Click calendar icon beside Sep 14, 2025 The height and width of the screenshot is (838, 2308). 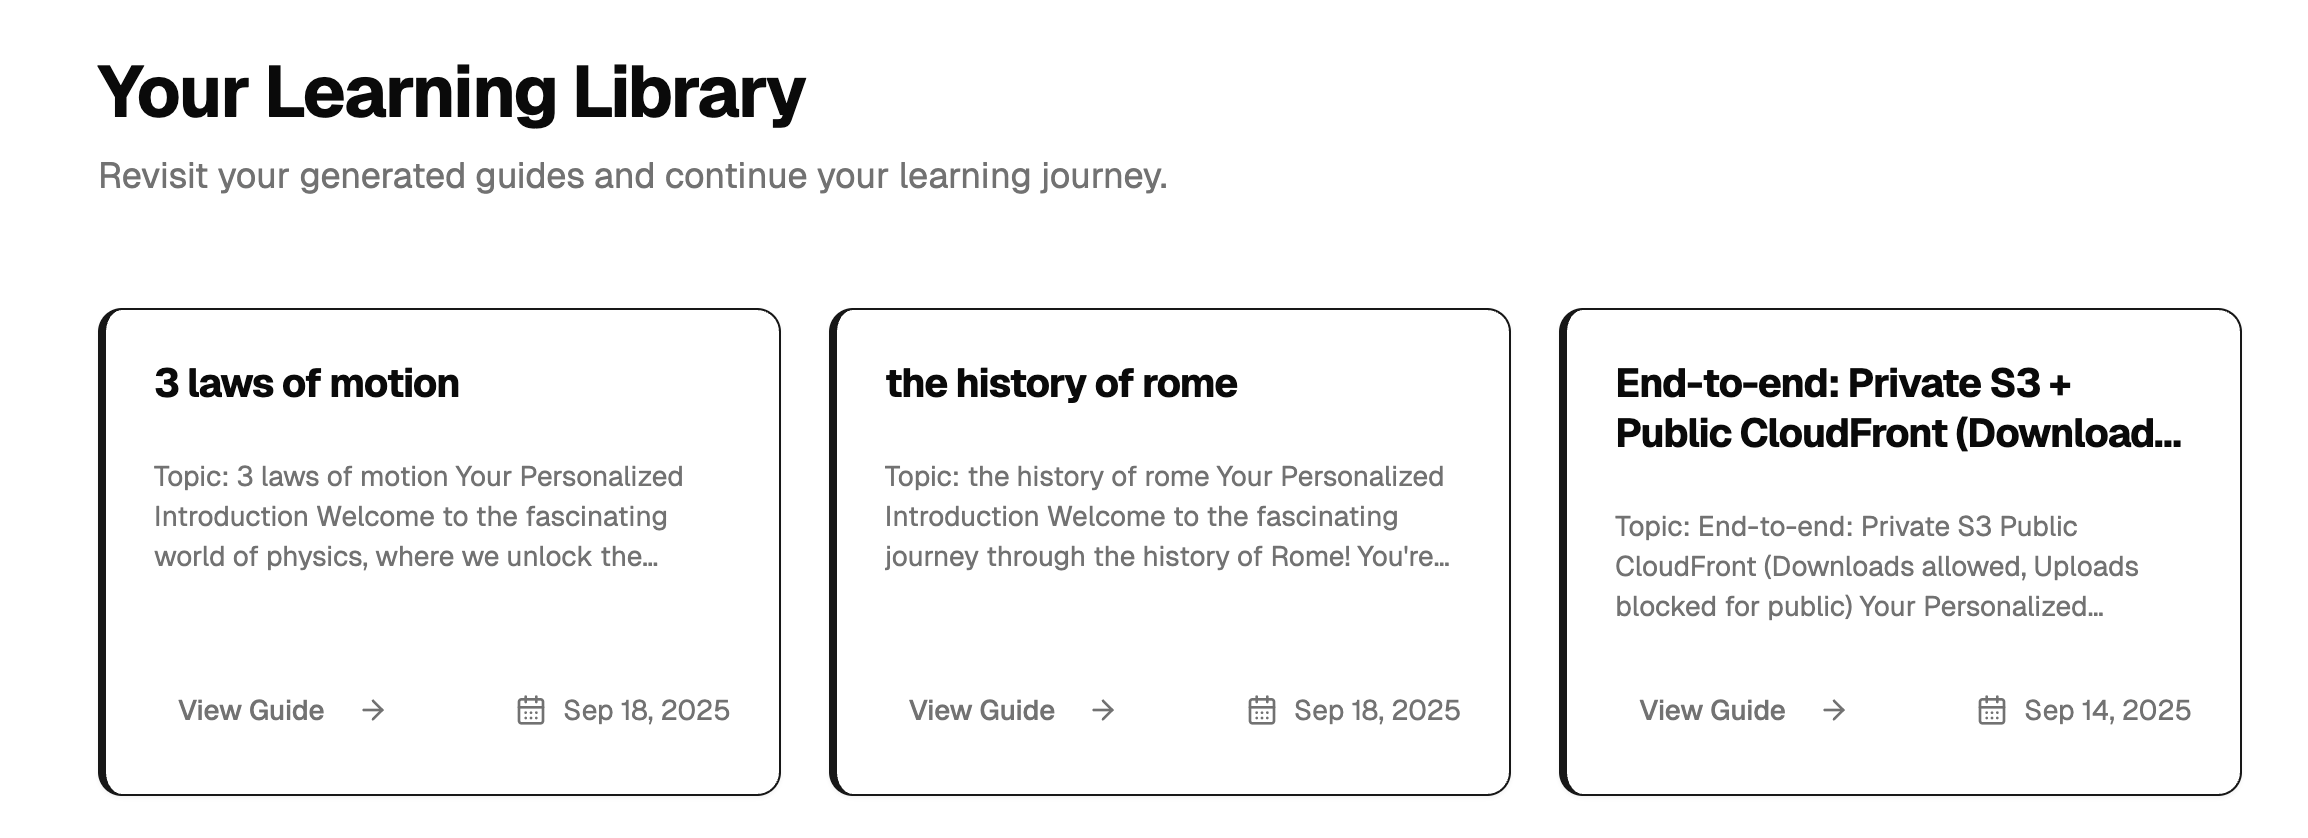click(1992, 710)
